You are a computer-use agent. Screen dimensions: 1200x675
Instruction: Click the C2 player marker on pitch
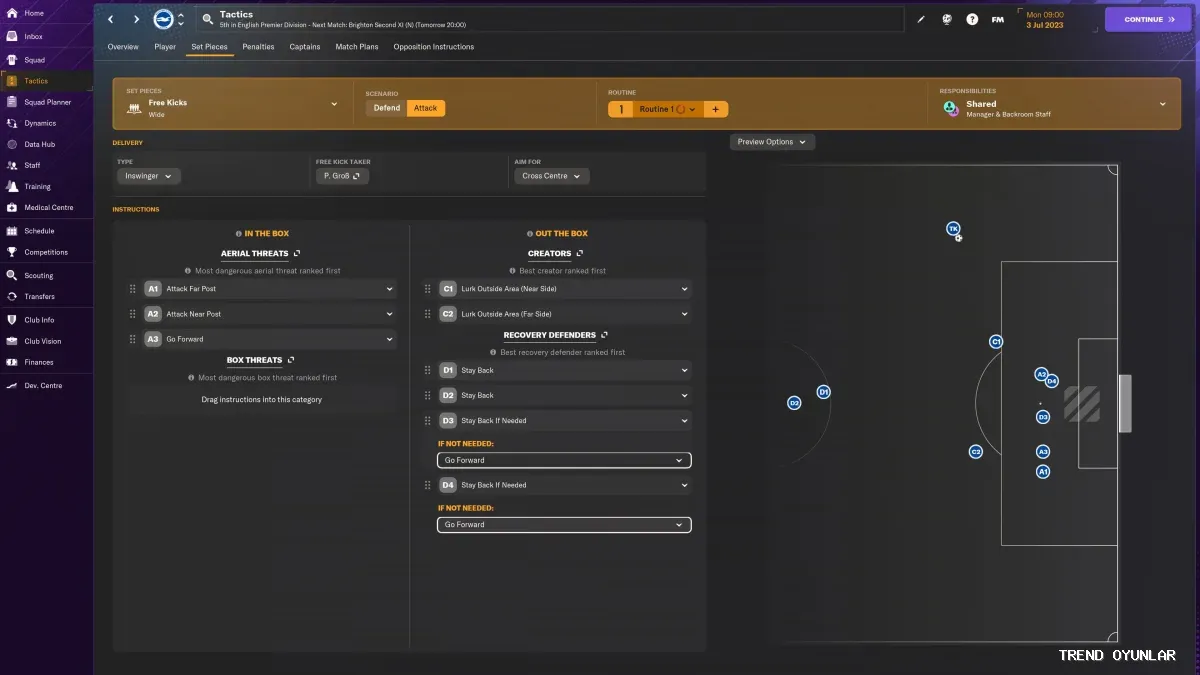pos(976,452)
